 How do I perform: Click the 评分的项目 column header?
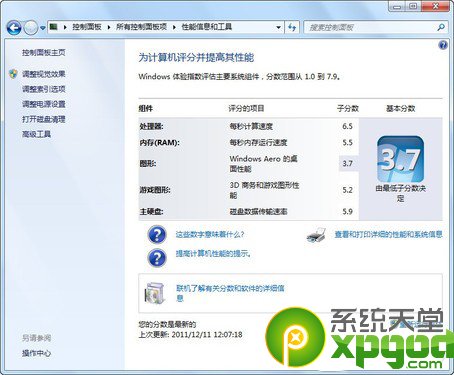coord(246,108)
